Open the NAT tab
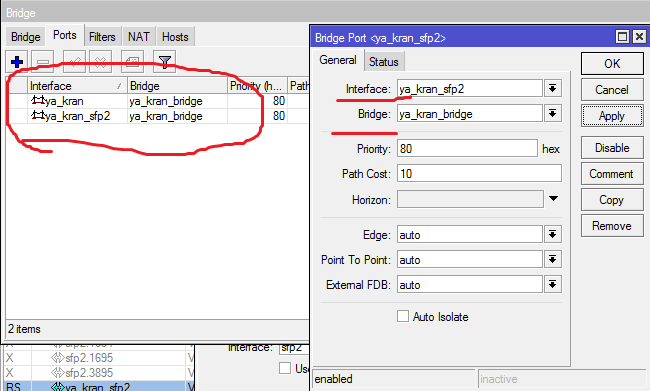This screenshot has height=391, width=650. pos(138,37)
